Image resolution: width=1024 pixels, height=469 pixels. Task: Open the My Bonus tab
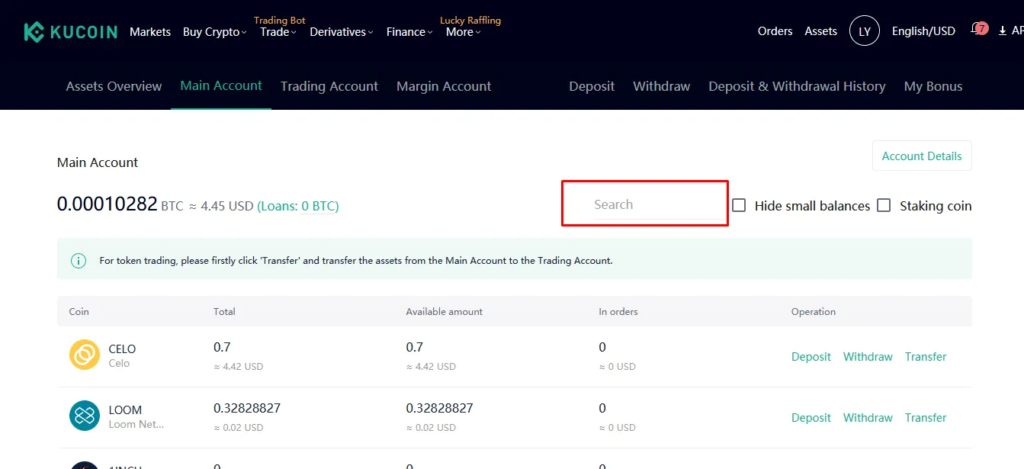tap(933, 86)
